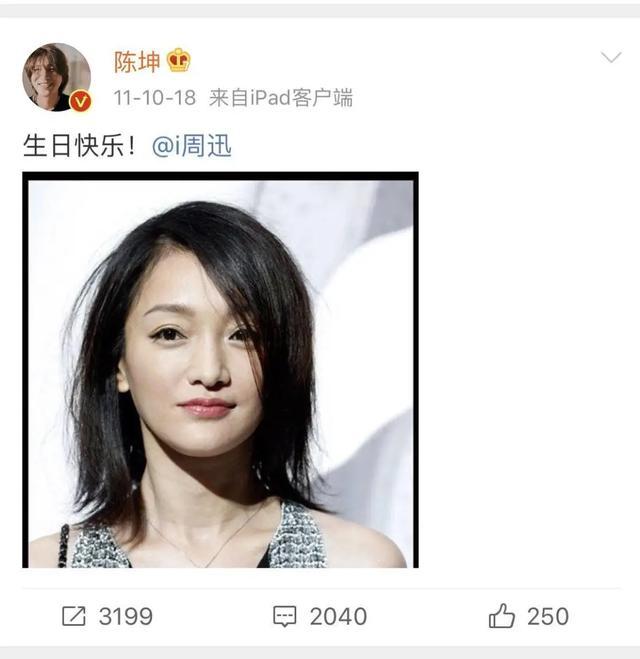This screenshot has width=640, height=659.
Task: Click the 2040 comment count
Action: (x=338, y=617)
